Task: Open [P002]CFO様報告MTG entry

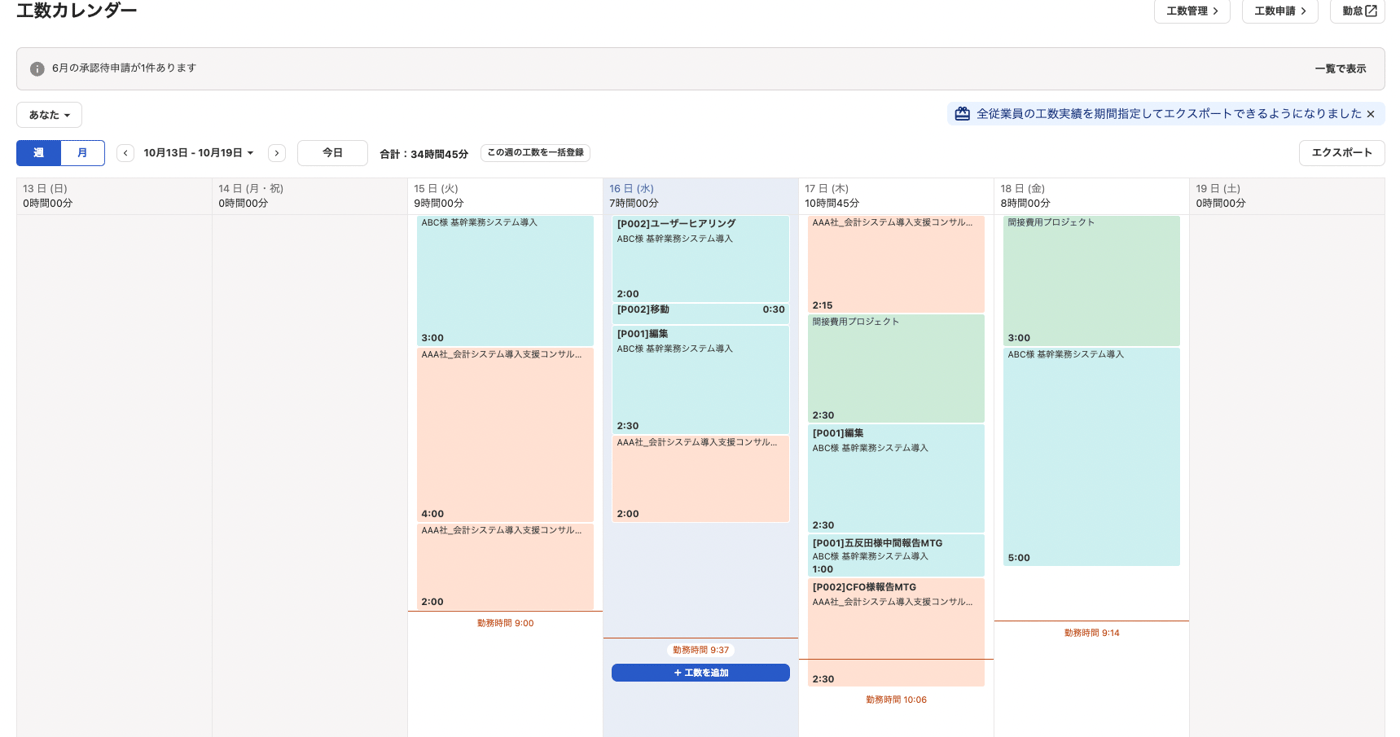Action: pos(896,633)
